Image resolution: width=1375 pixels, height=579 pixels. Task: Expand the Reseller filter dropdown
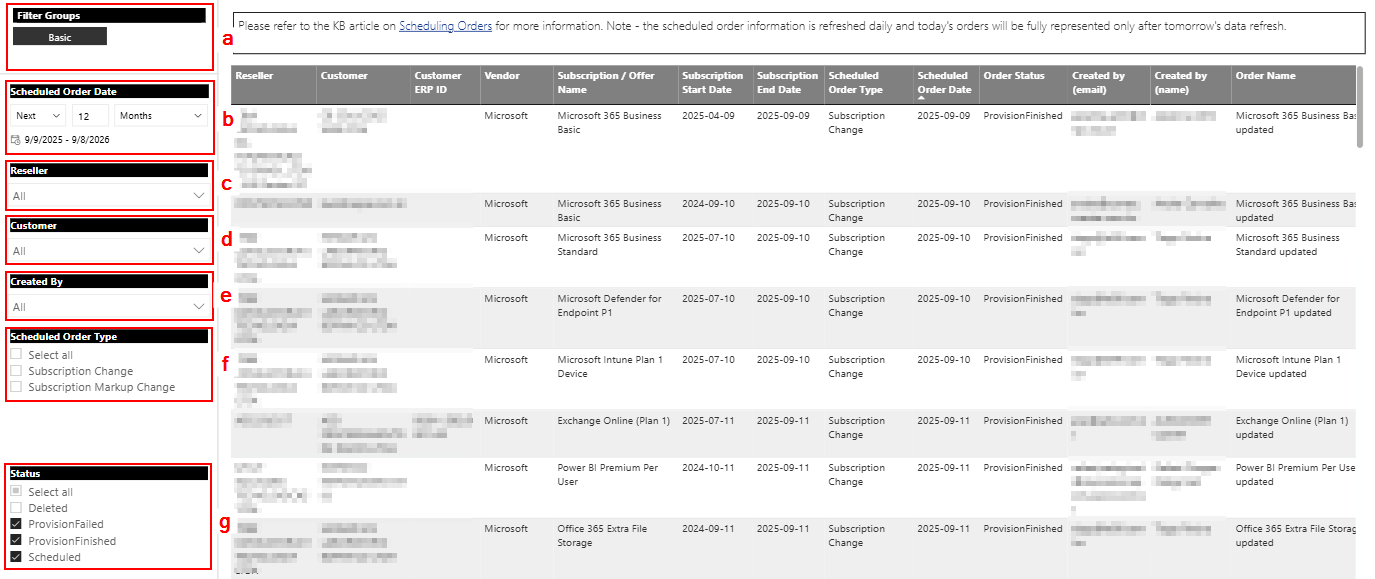coord(108,196)
